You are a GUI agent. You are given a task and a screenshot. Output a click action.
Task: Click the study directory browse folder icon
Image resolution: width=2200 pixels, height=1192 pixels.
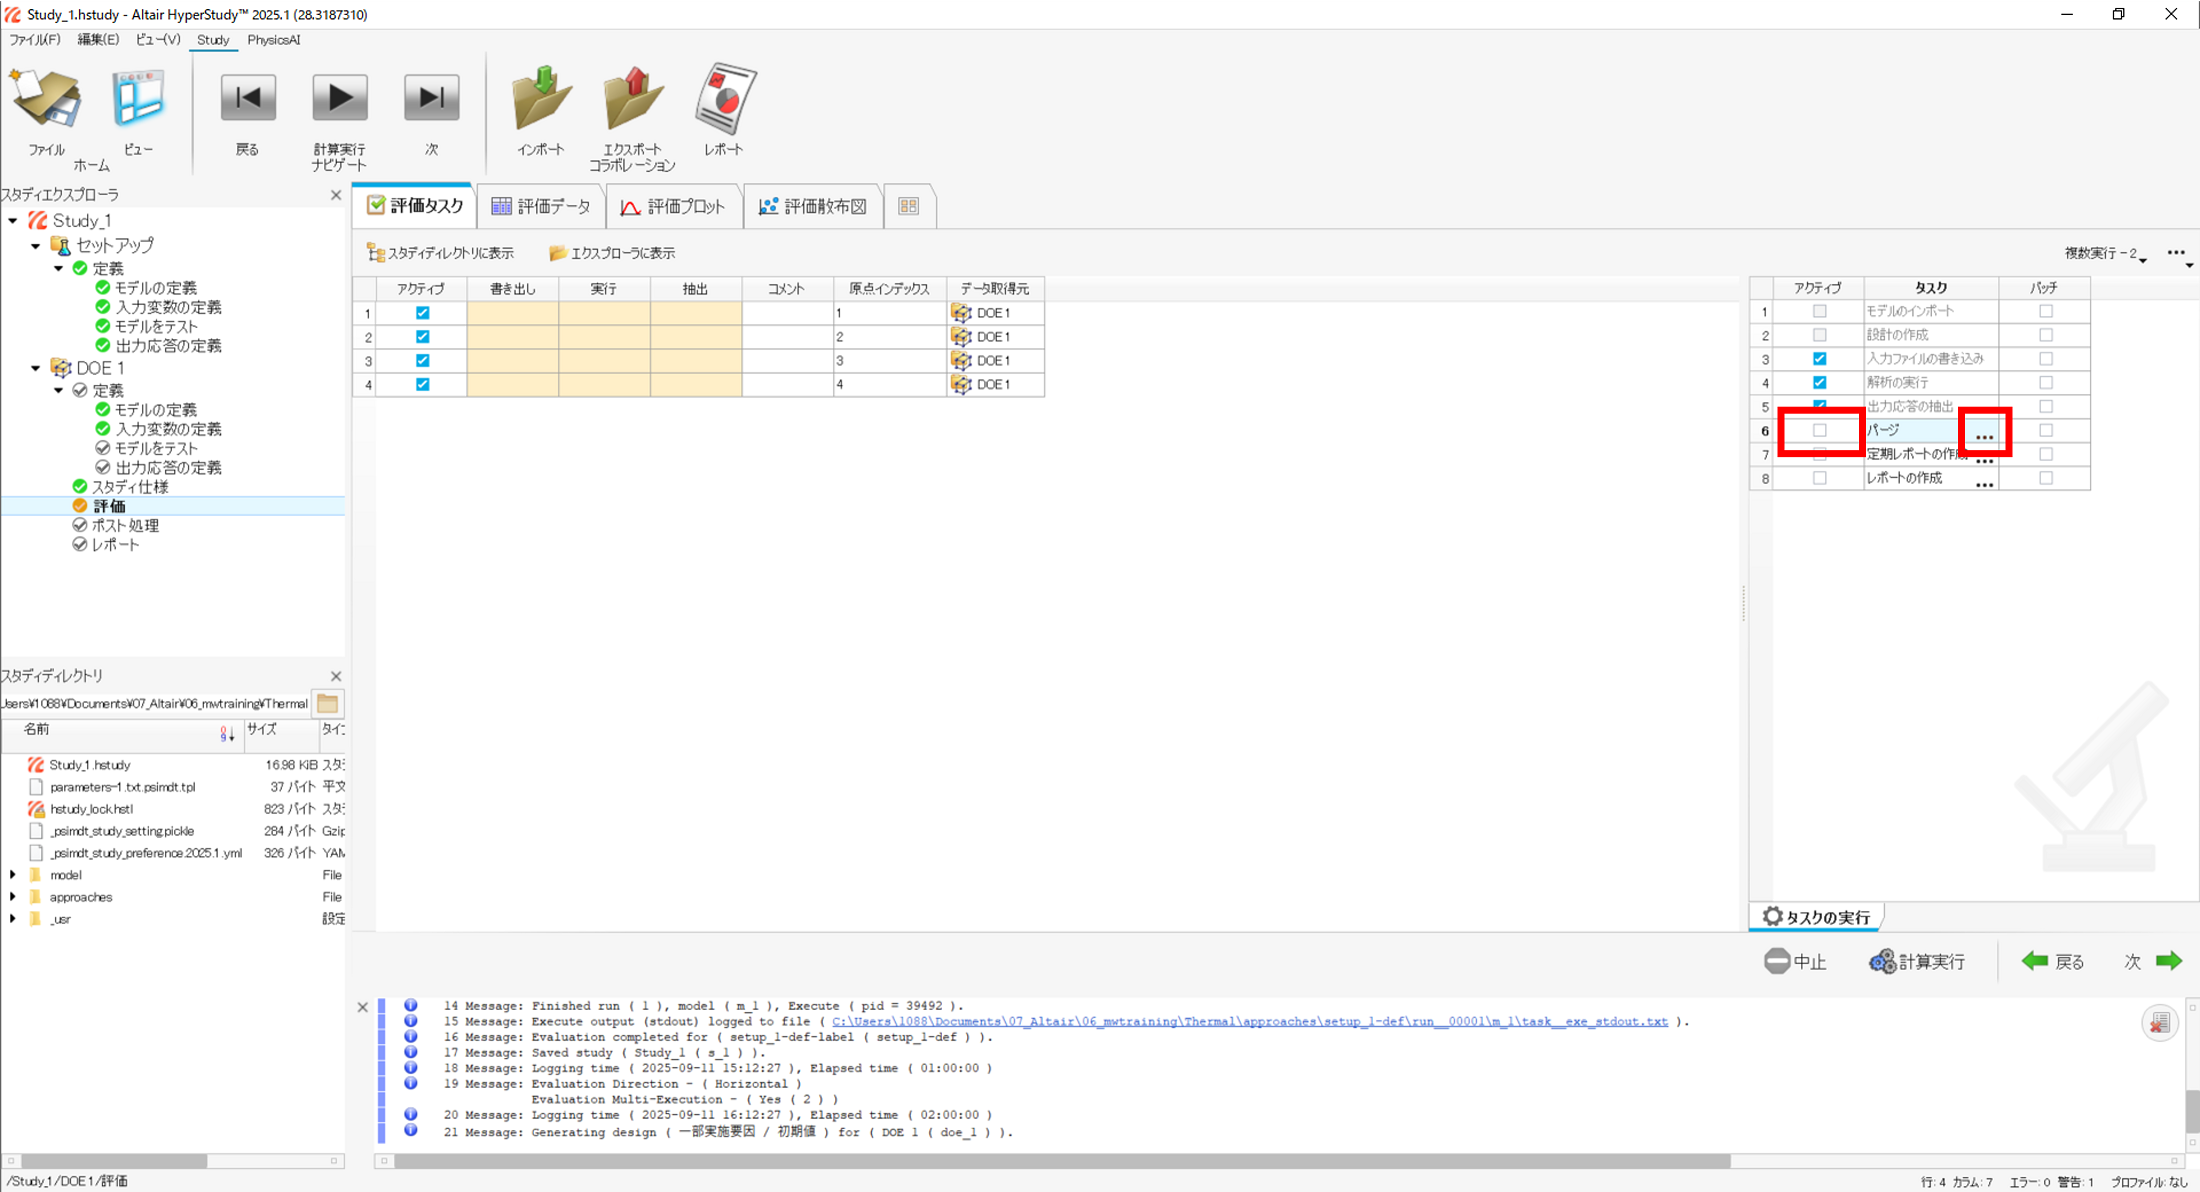point(328,703)
